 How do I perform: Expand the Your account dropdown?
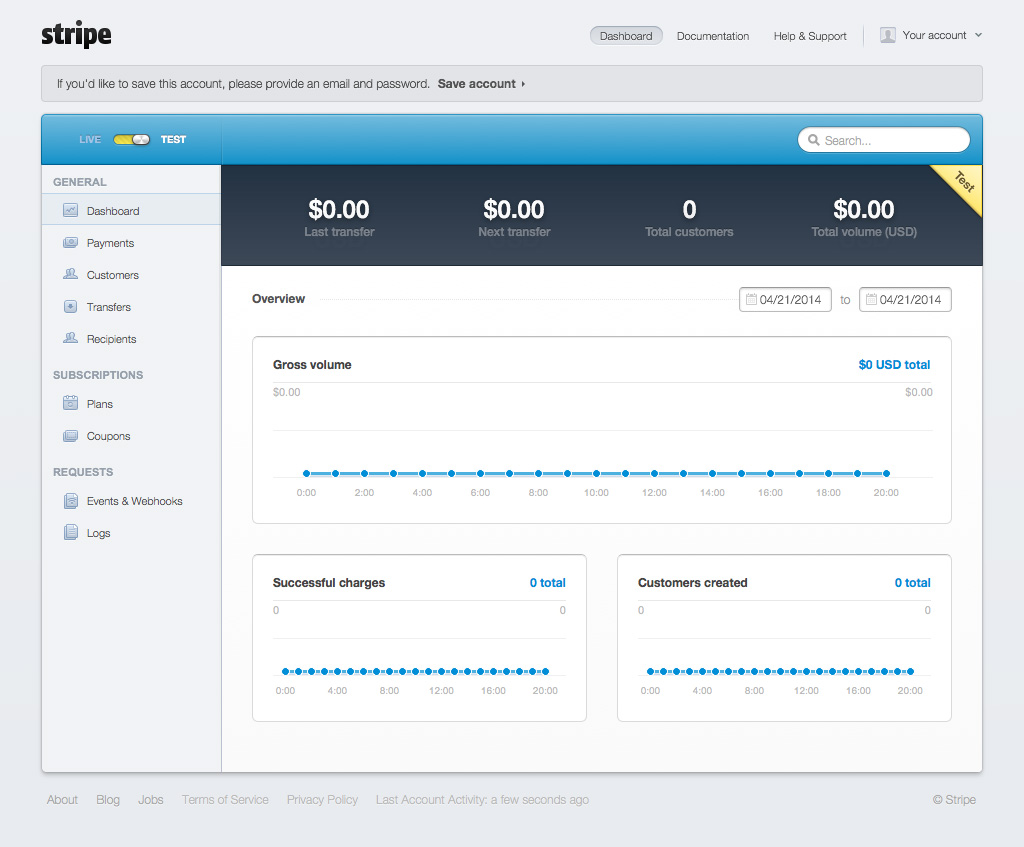point(931,35)
